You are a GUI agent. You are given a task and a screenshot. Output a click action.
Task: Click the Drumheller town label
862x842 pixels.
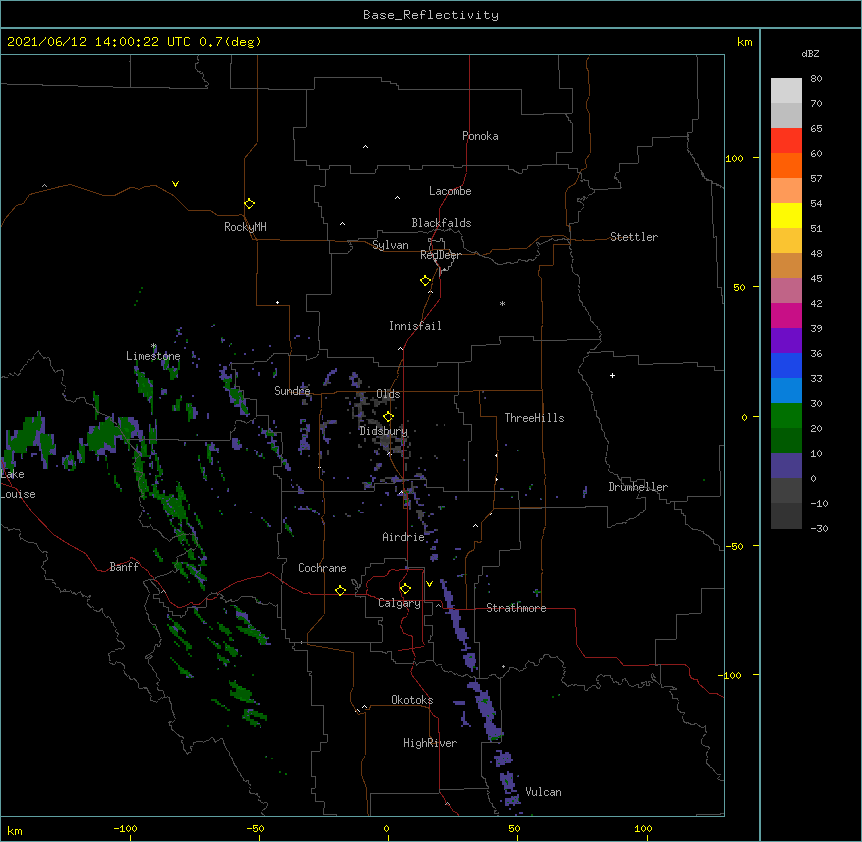coord(638,487)
